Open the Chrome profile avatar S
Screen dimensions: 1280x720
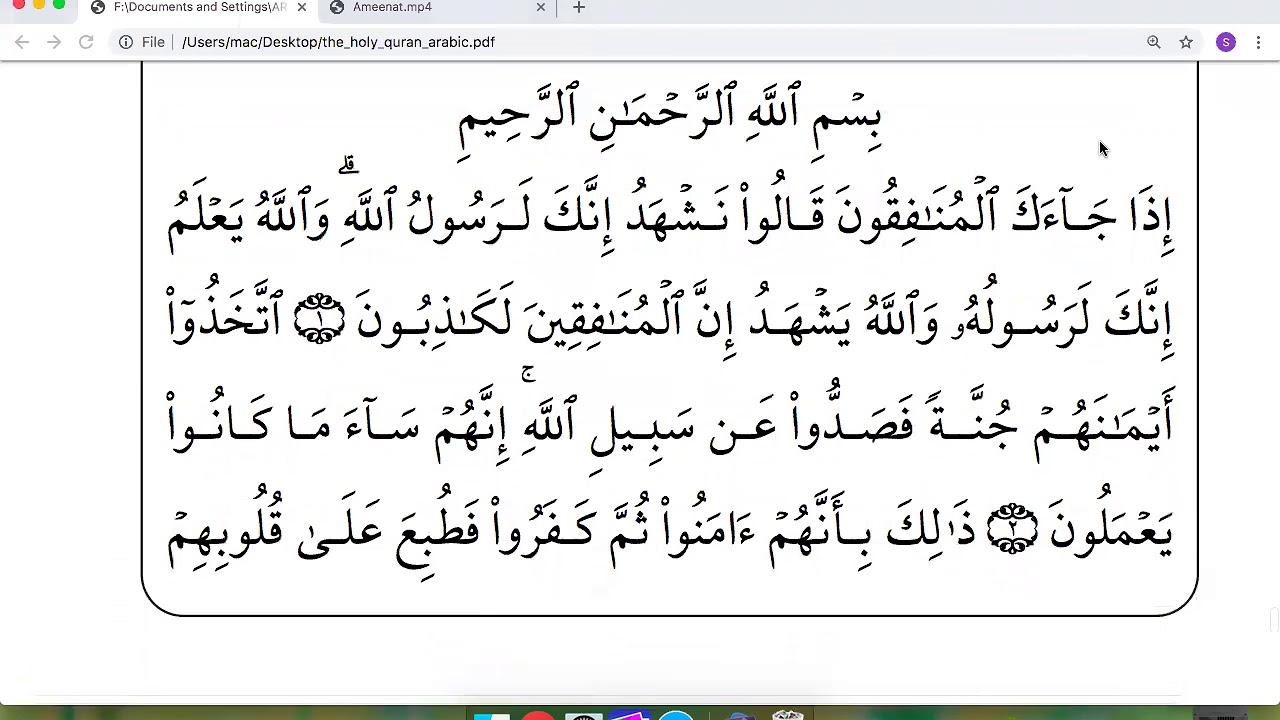tap(1226, 42)
